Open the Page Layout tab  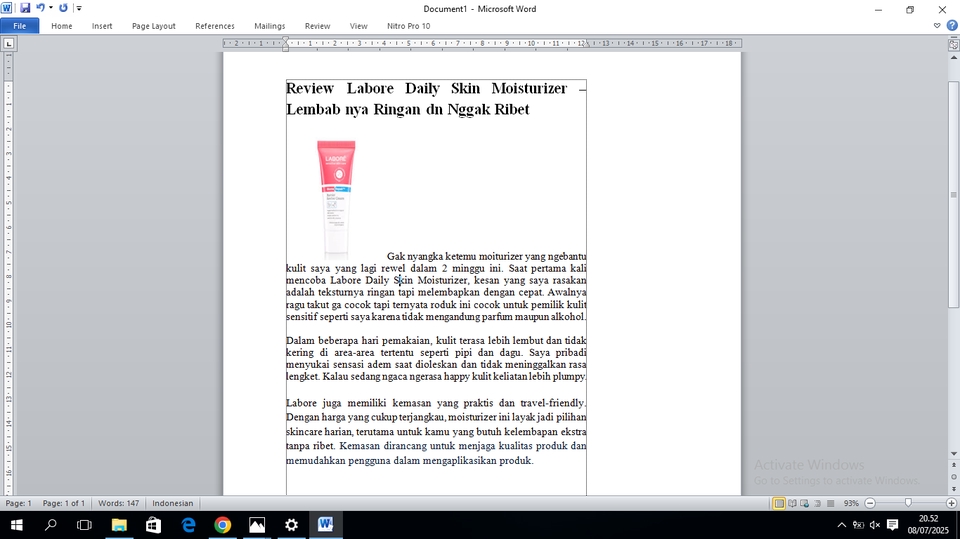coord(154,26)
